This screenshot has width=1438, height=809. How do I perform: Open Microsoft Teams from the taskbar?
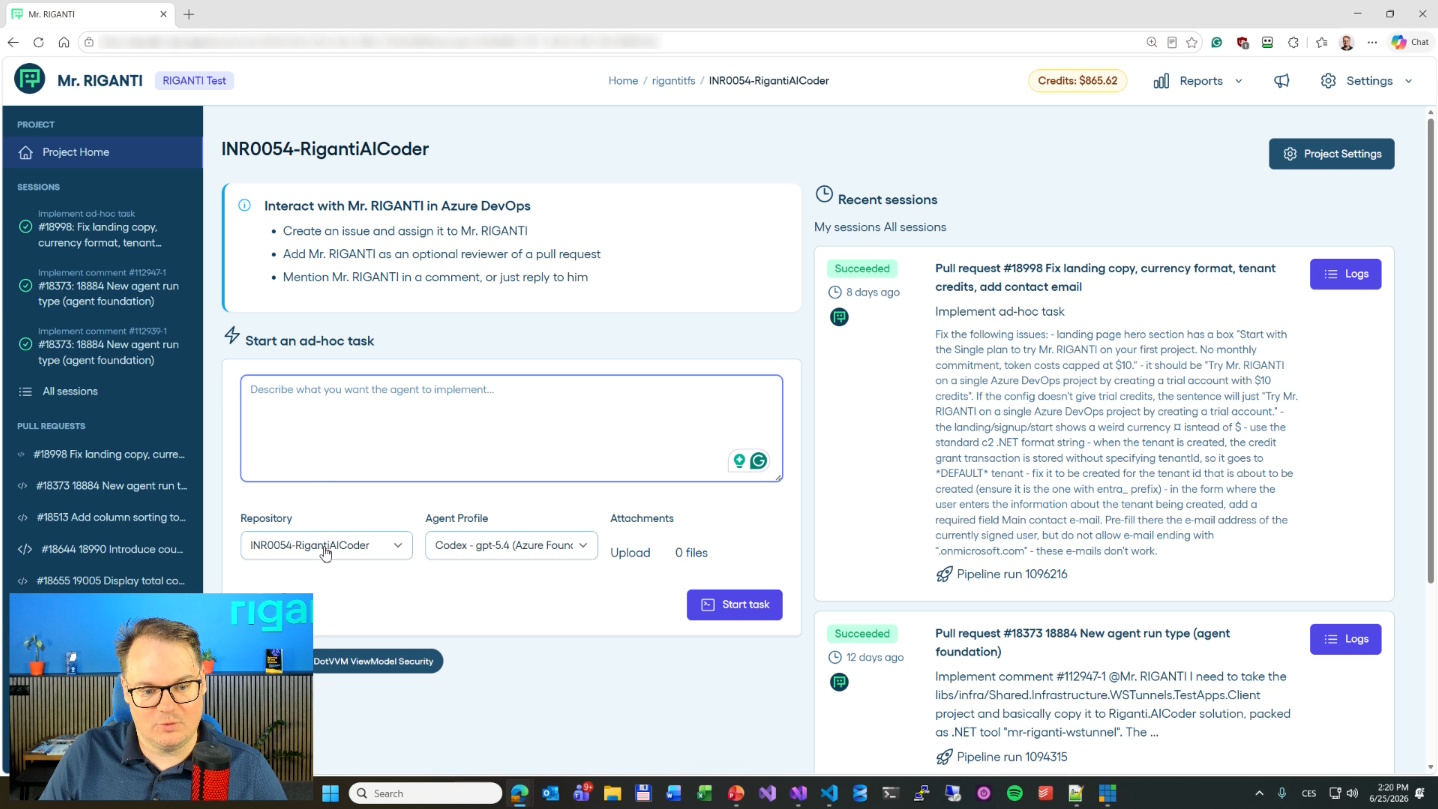581,793
